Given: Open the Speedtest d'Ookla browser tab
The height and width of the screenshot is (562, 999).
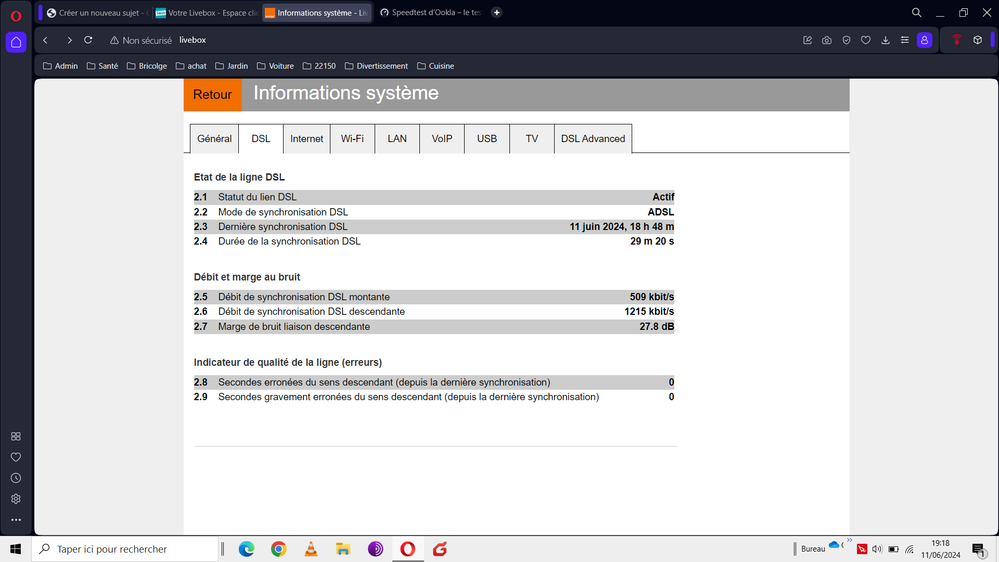Looking at the screenshot, I should click(x=431, y=13).
